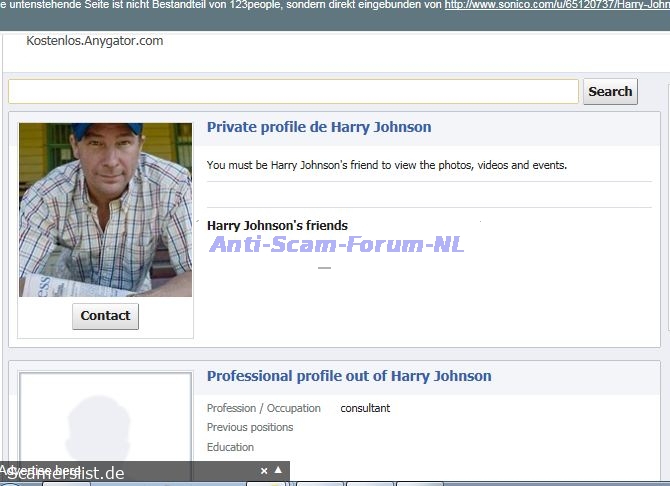Click the Education label
670x486 pixels.
[230, 447]
